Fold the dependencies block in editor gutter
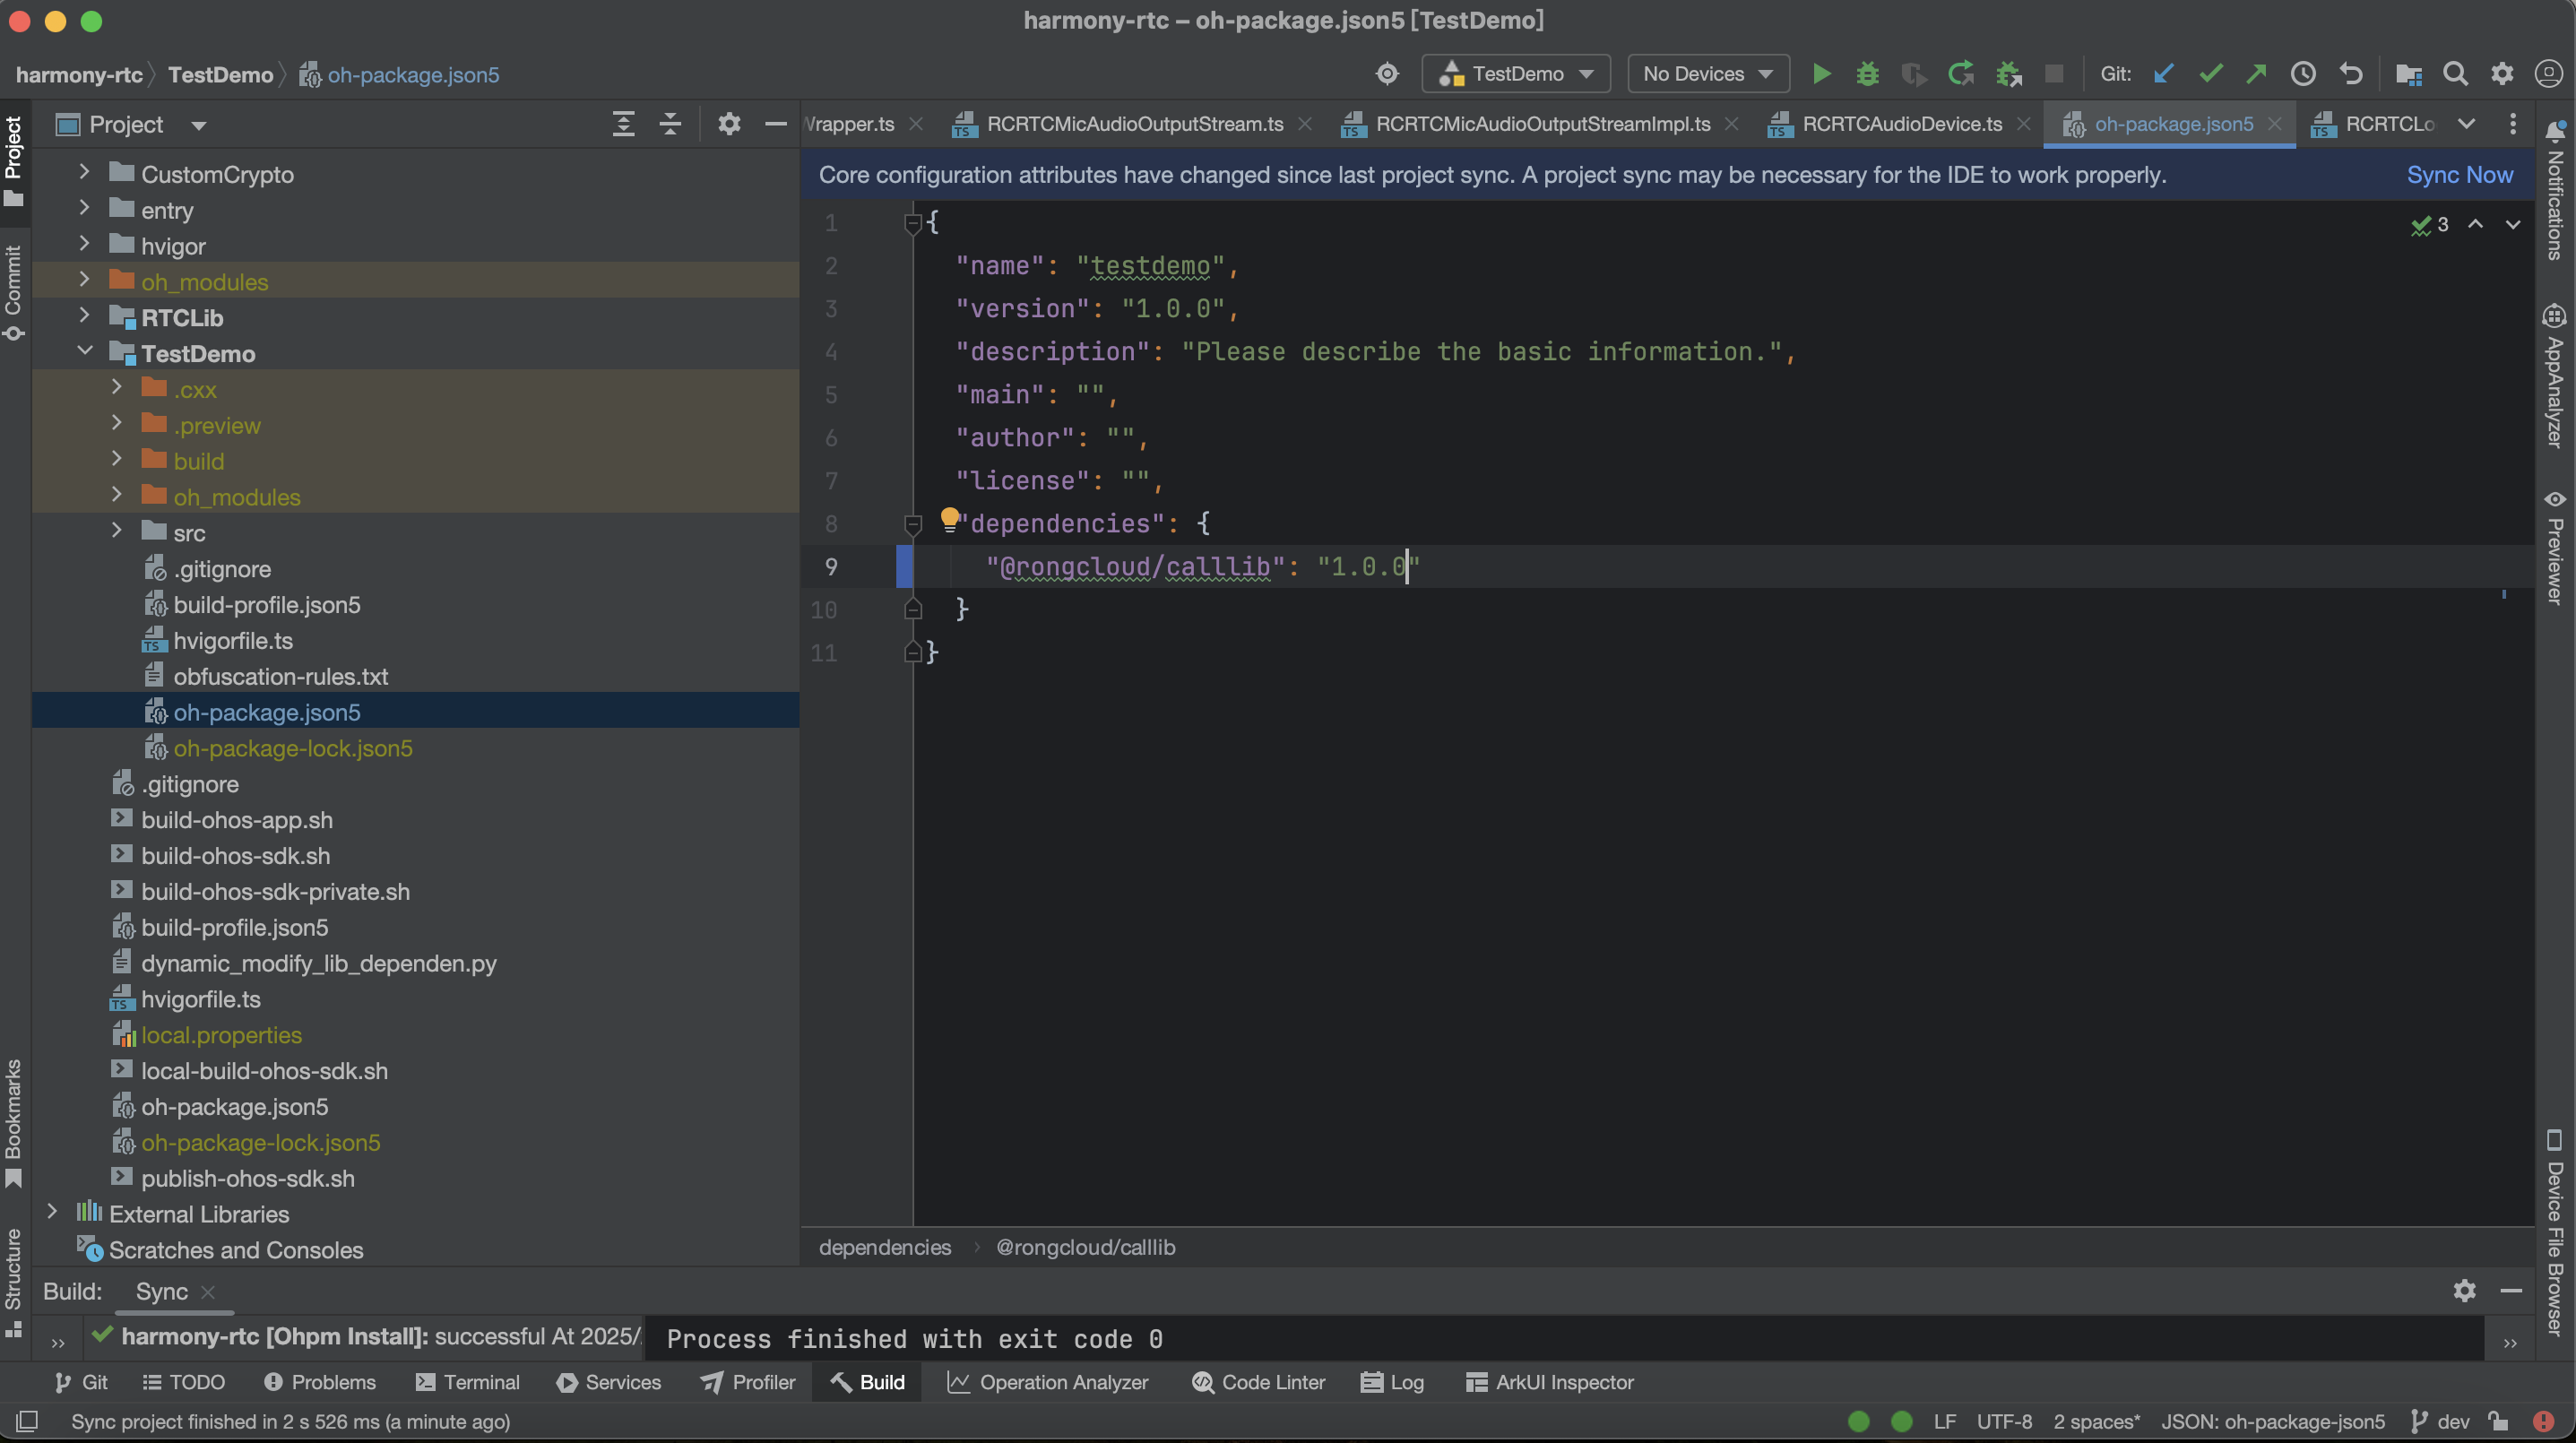The image size is (2576, 1443). (912, 523)
